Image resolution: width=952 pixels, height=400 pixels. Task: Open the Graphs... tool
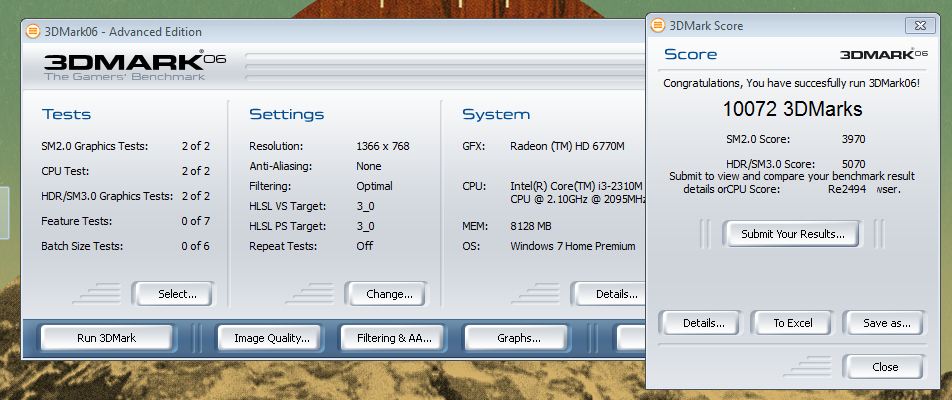[x=517, y=338]
